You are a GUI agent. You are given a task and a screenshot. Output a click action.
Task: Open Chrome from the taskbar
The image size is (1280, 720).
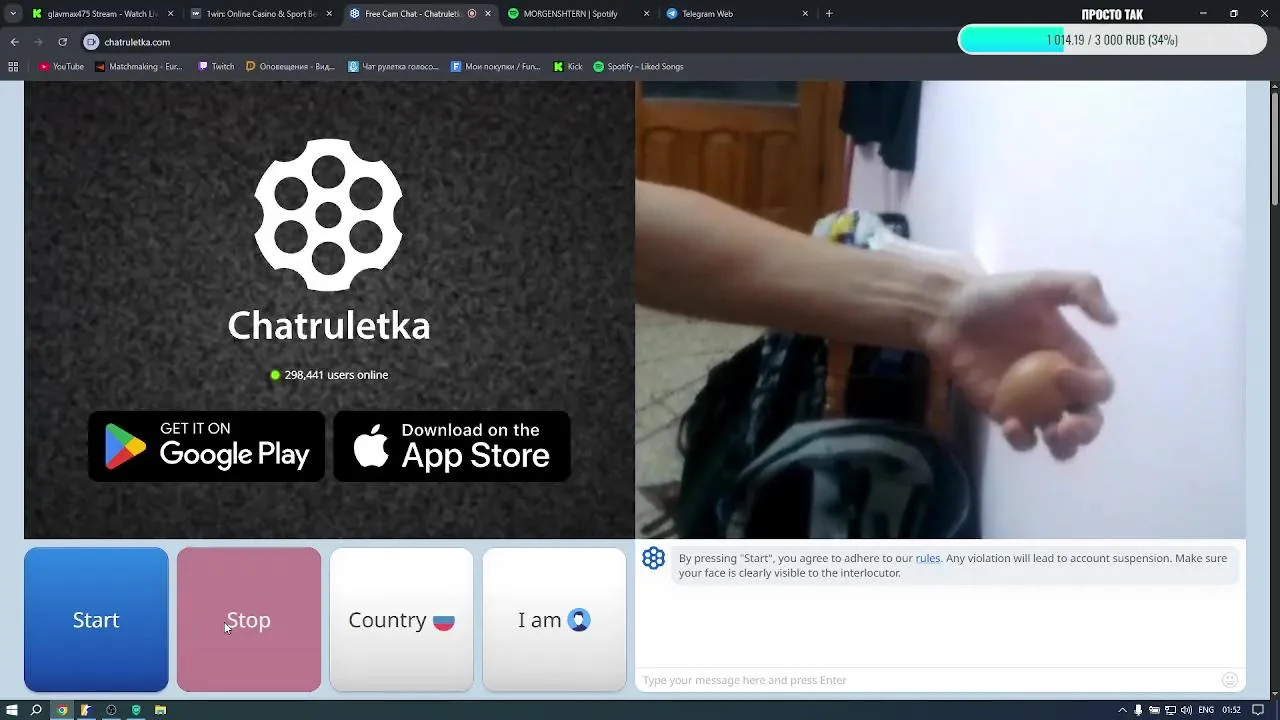point(62,710)
